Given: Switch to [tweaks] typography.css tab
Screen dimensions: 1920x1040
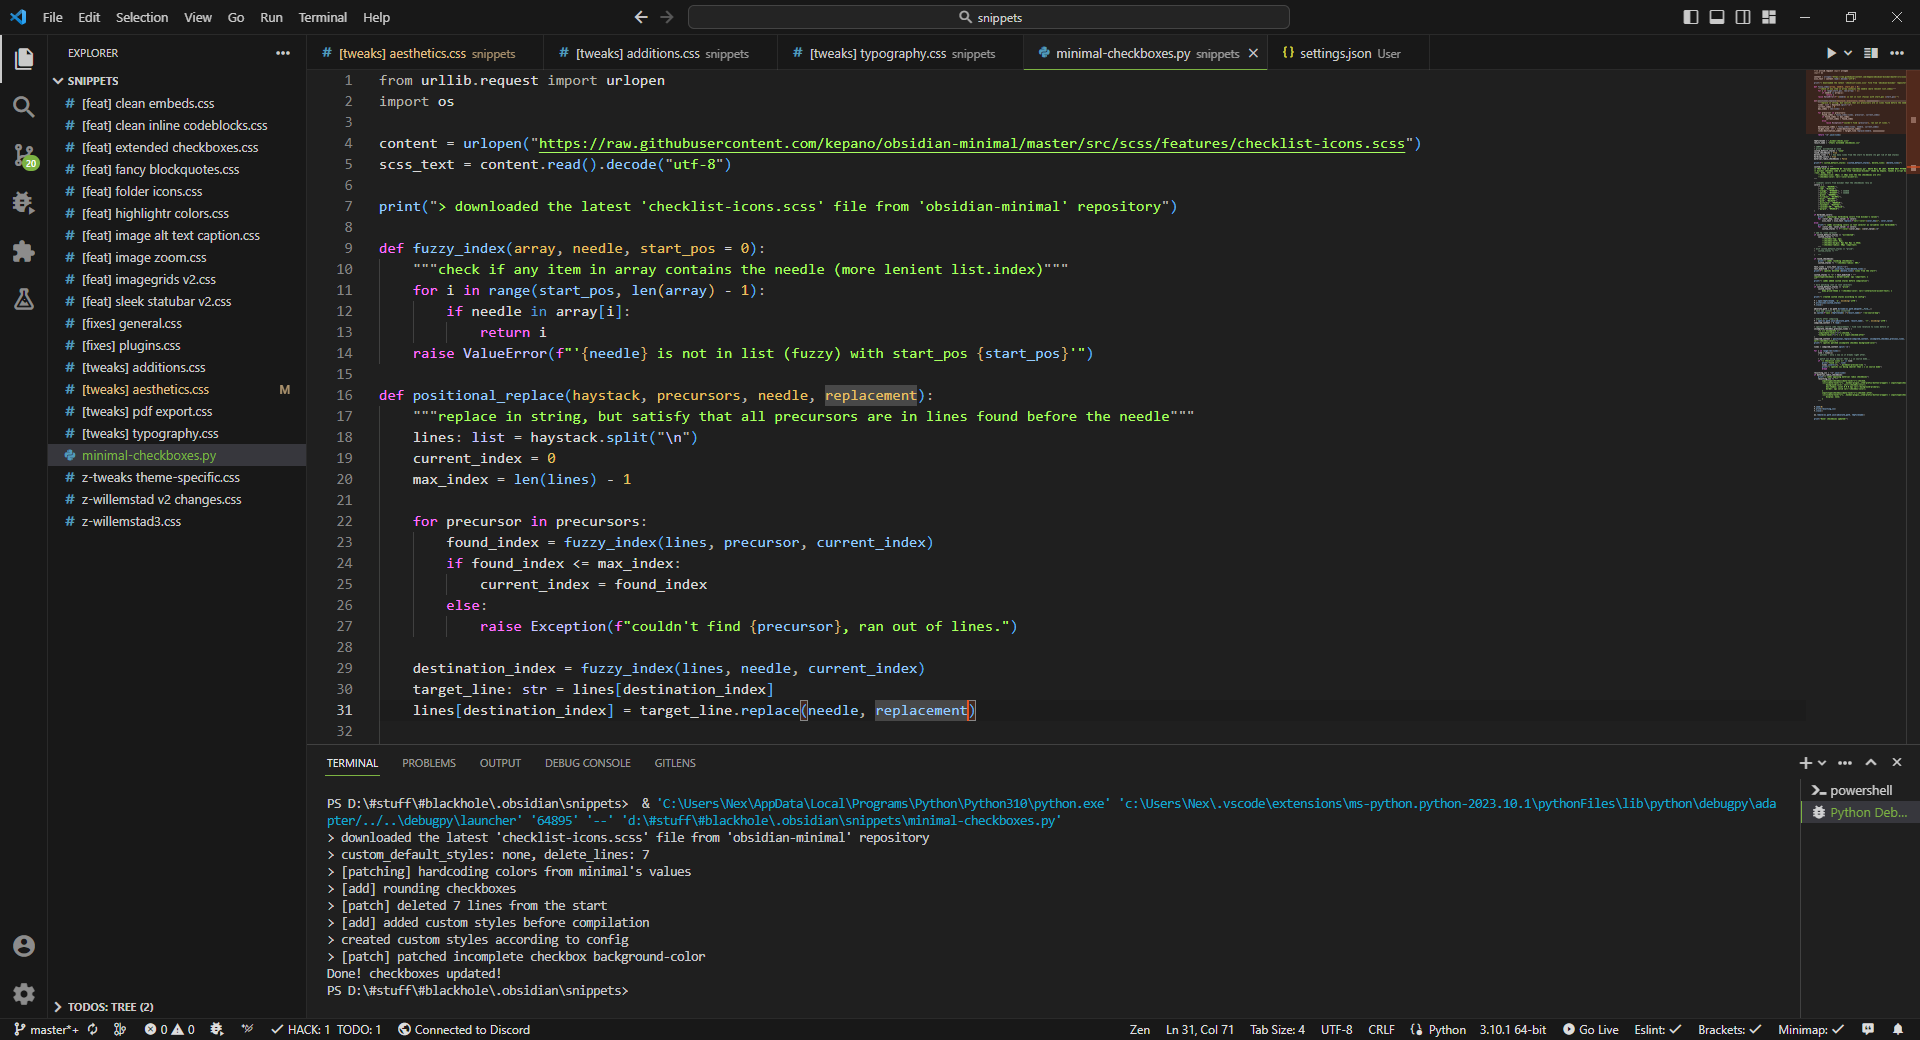Looking at the screenshot, I should (901, 53).
